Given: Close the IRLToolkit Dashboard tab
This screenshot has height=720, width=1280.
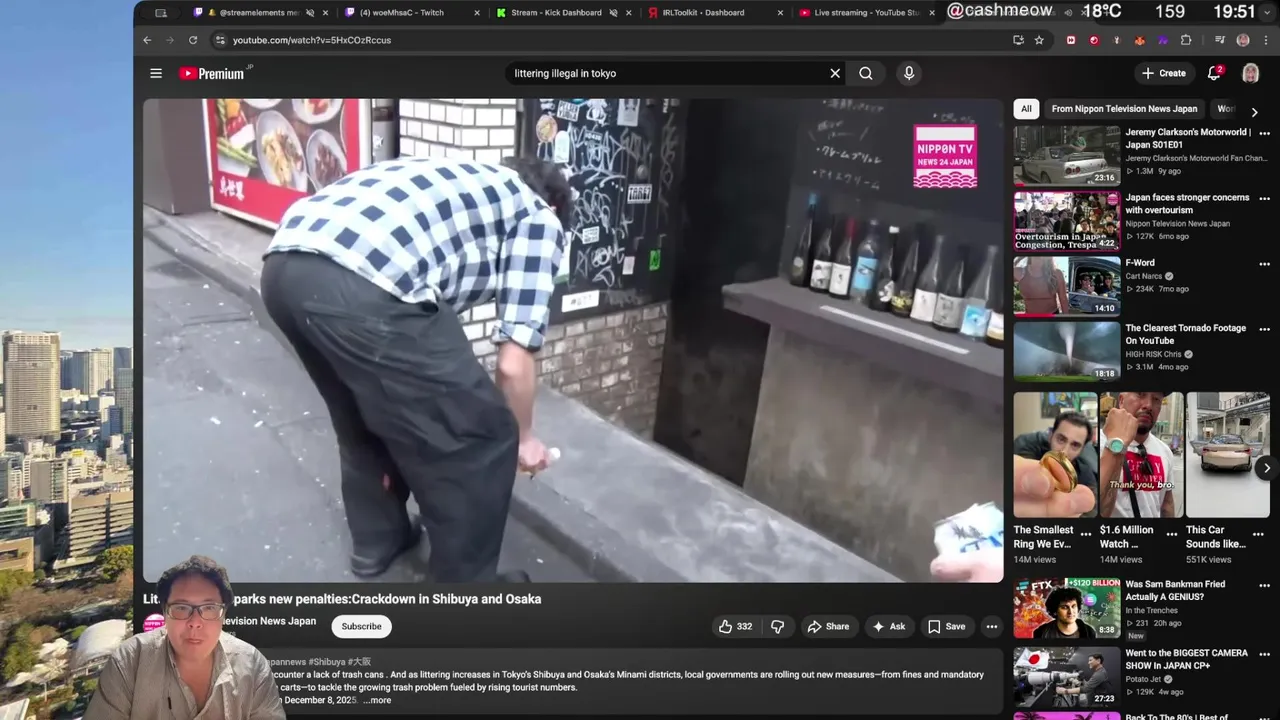Looking at the screenshot, I should click(x=779, y=13).
